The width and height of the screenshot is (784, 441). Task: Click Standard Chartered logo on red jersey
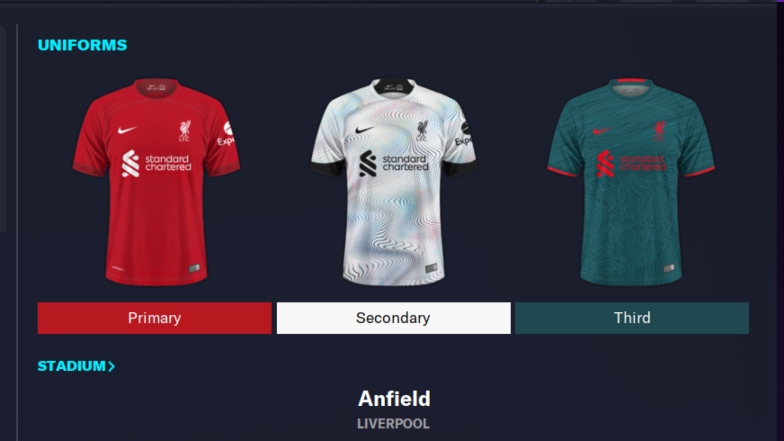click(156, 164)
